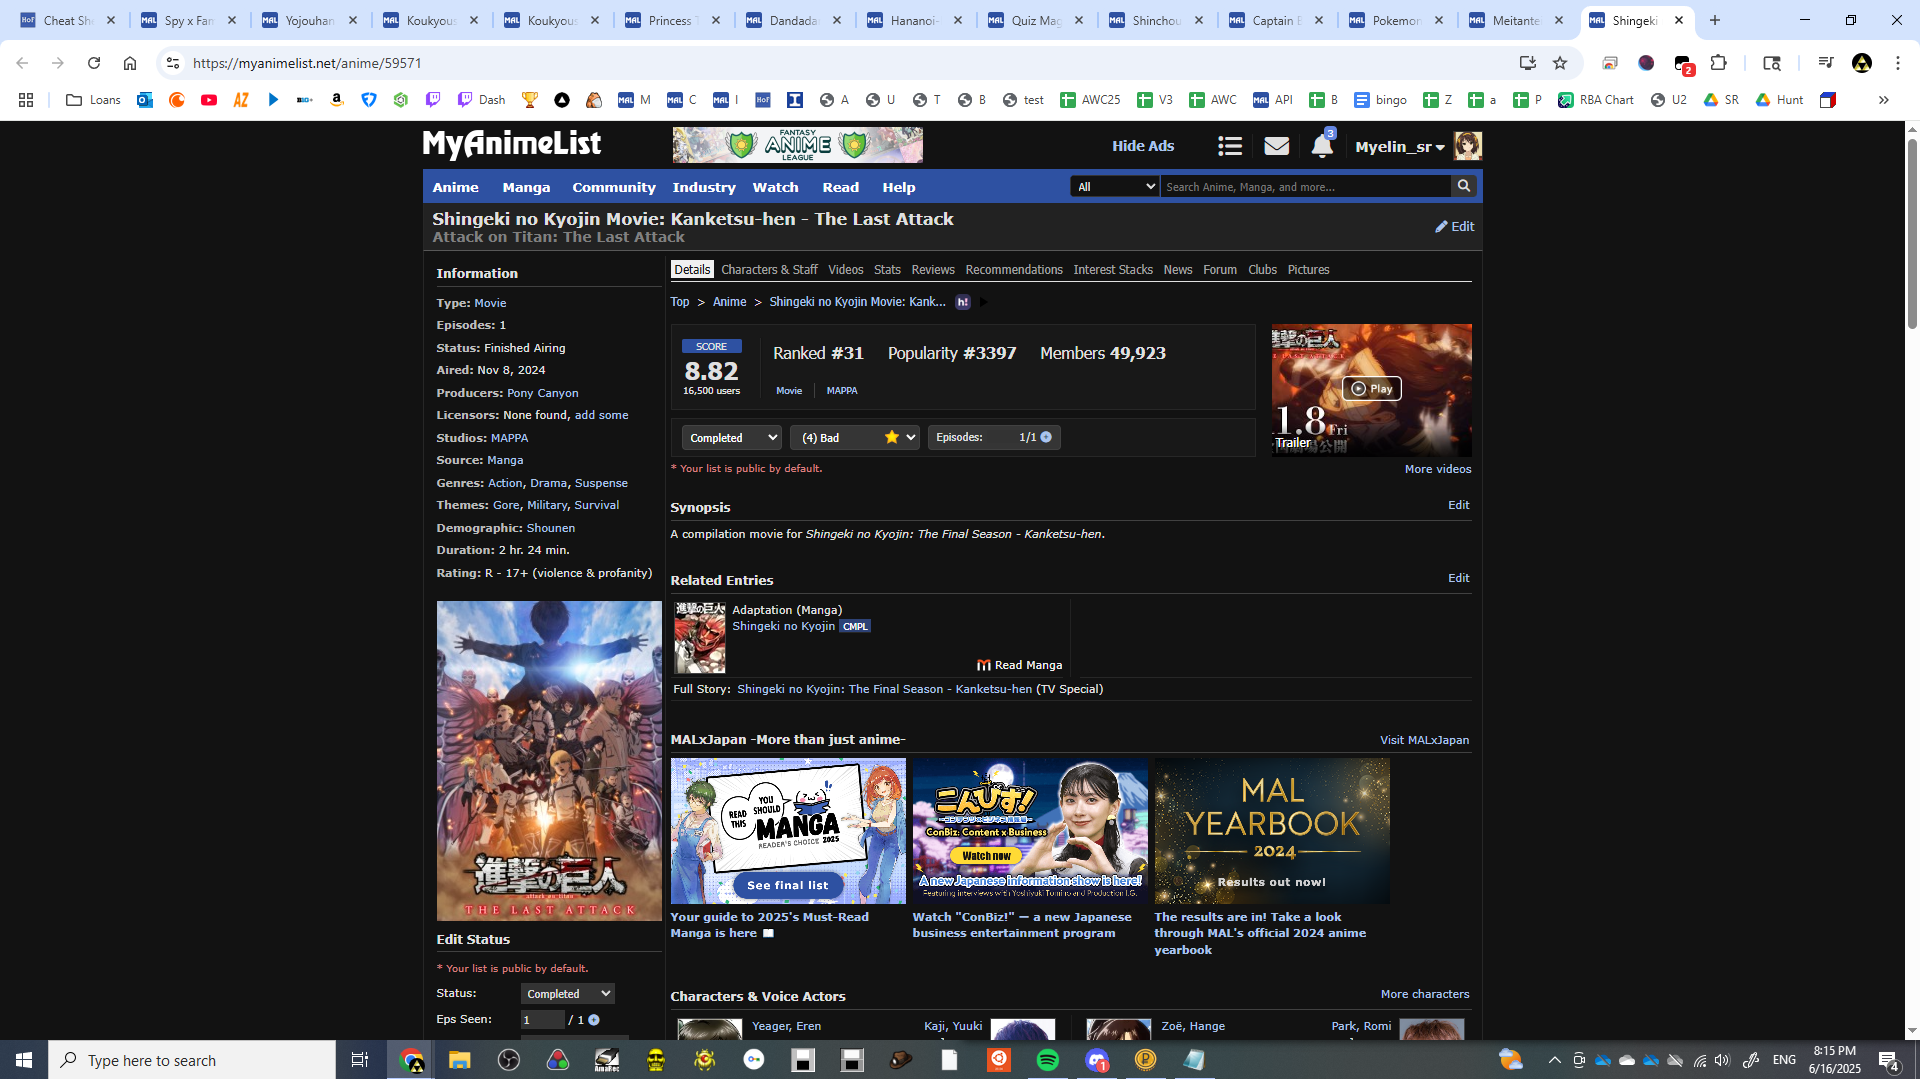Open the notifications bell icon
Screen dimensions: 1920x1079
[1322, 146]
